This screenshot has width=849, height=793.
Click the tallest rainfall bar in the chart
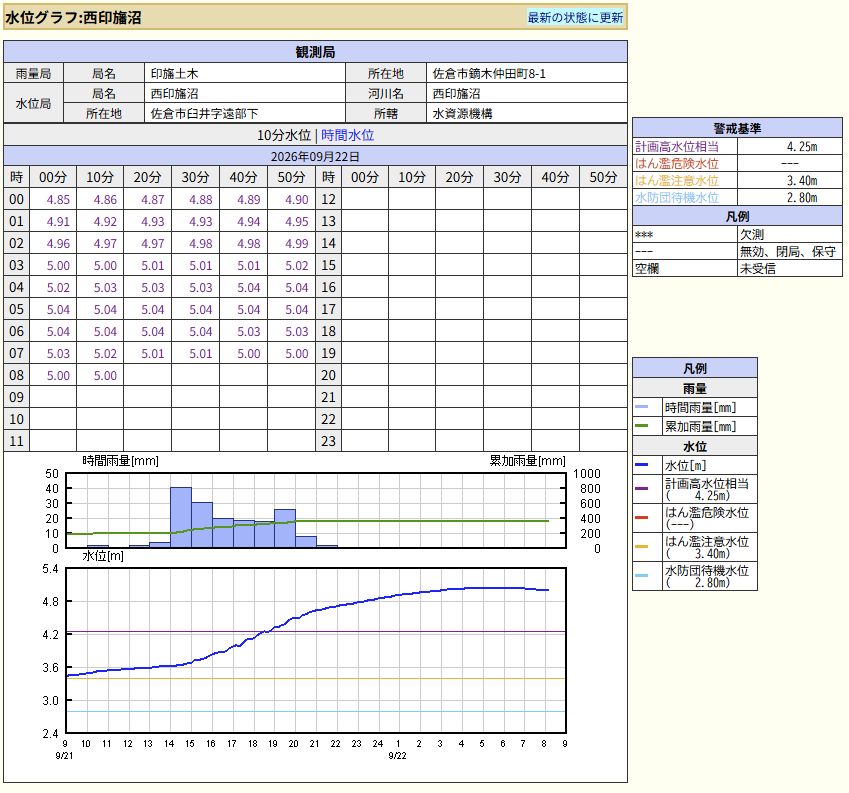coord(181,517)
